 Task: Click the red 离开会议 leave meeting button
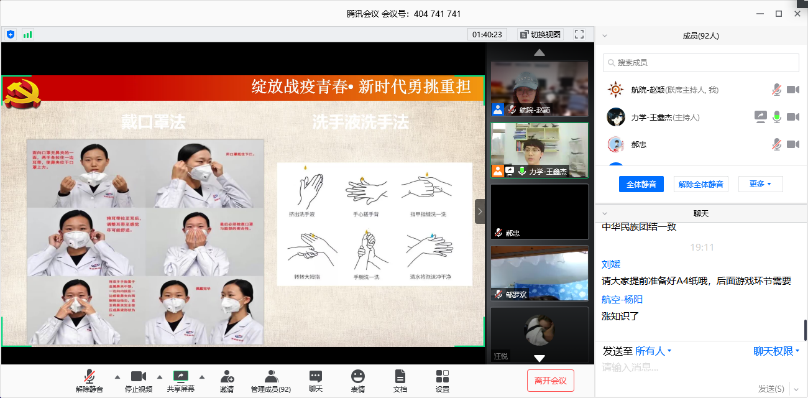click(550, 380)
